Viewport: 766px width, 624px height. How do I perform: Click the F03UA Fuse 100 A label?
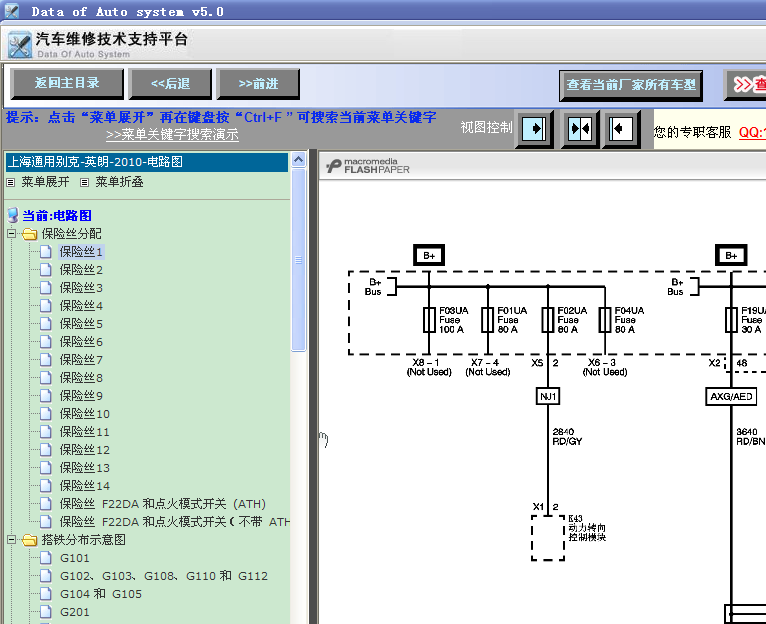[453, 320]
